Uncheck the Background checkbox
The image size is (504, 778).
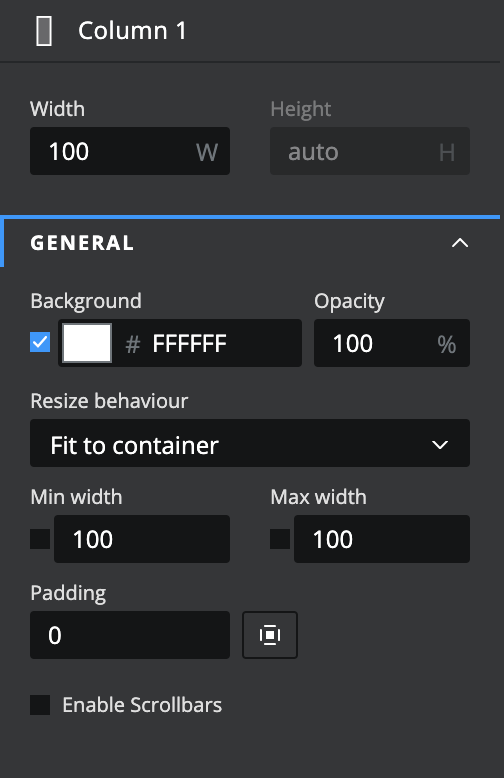pos(40,342)
